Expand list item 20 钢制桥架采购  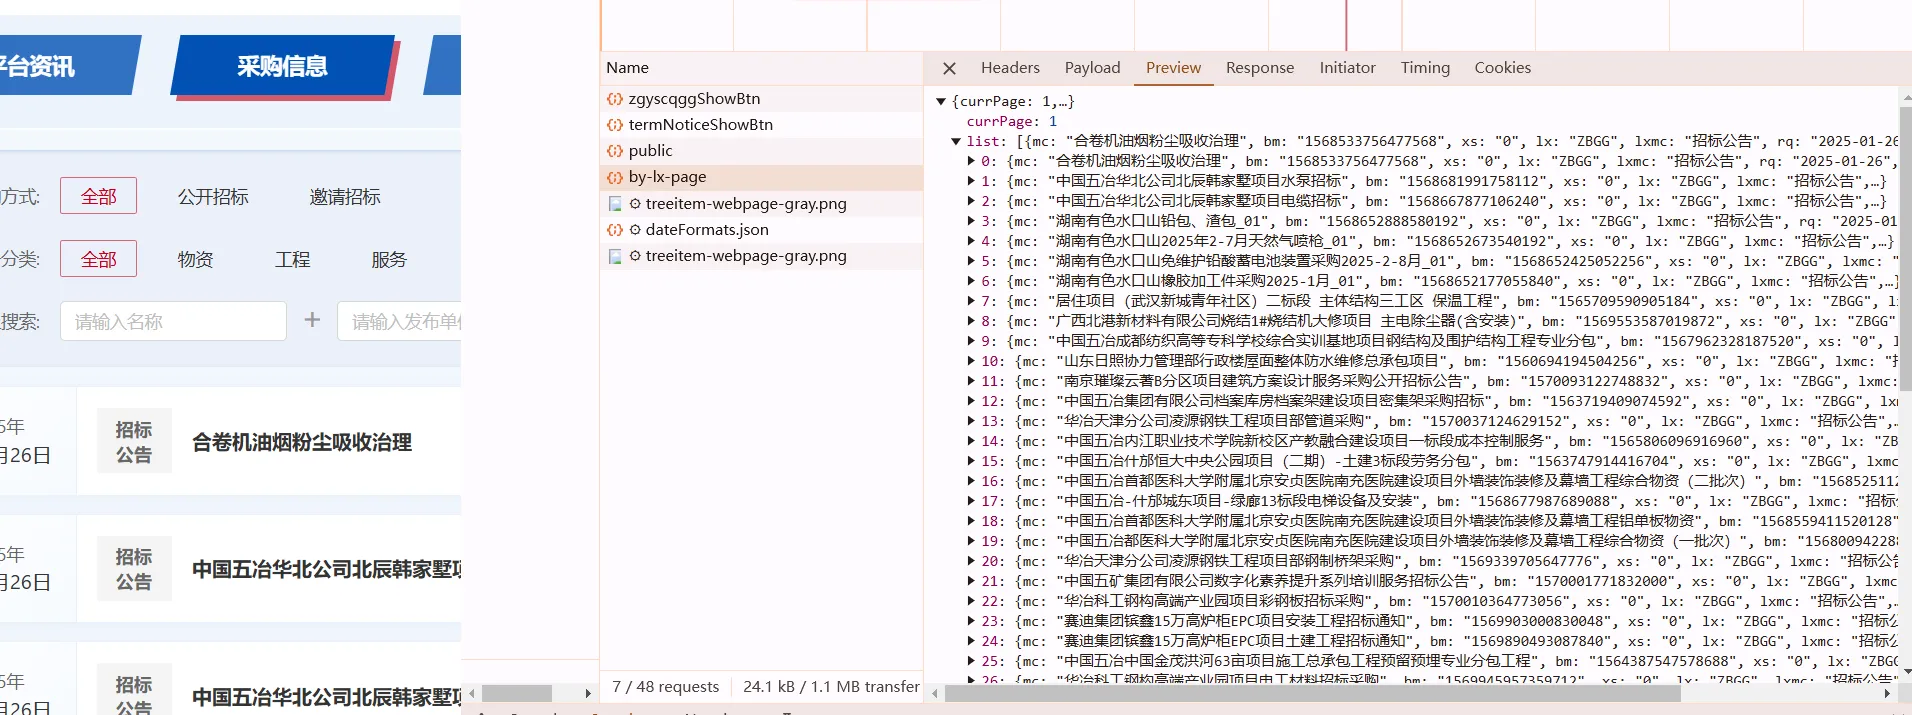click(x=971, y=561)
